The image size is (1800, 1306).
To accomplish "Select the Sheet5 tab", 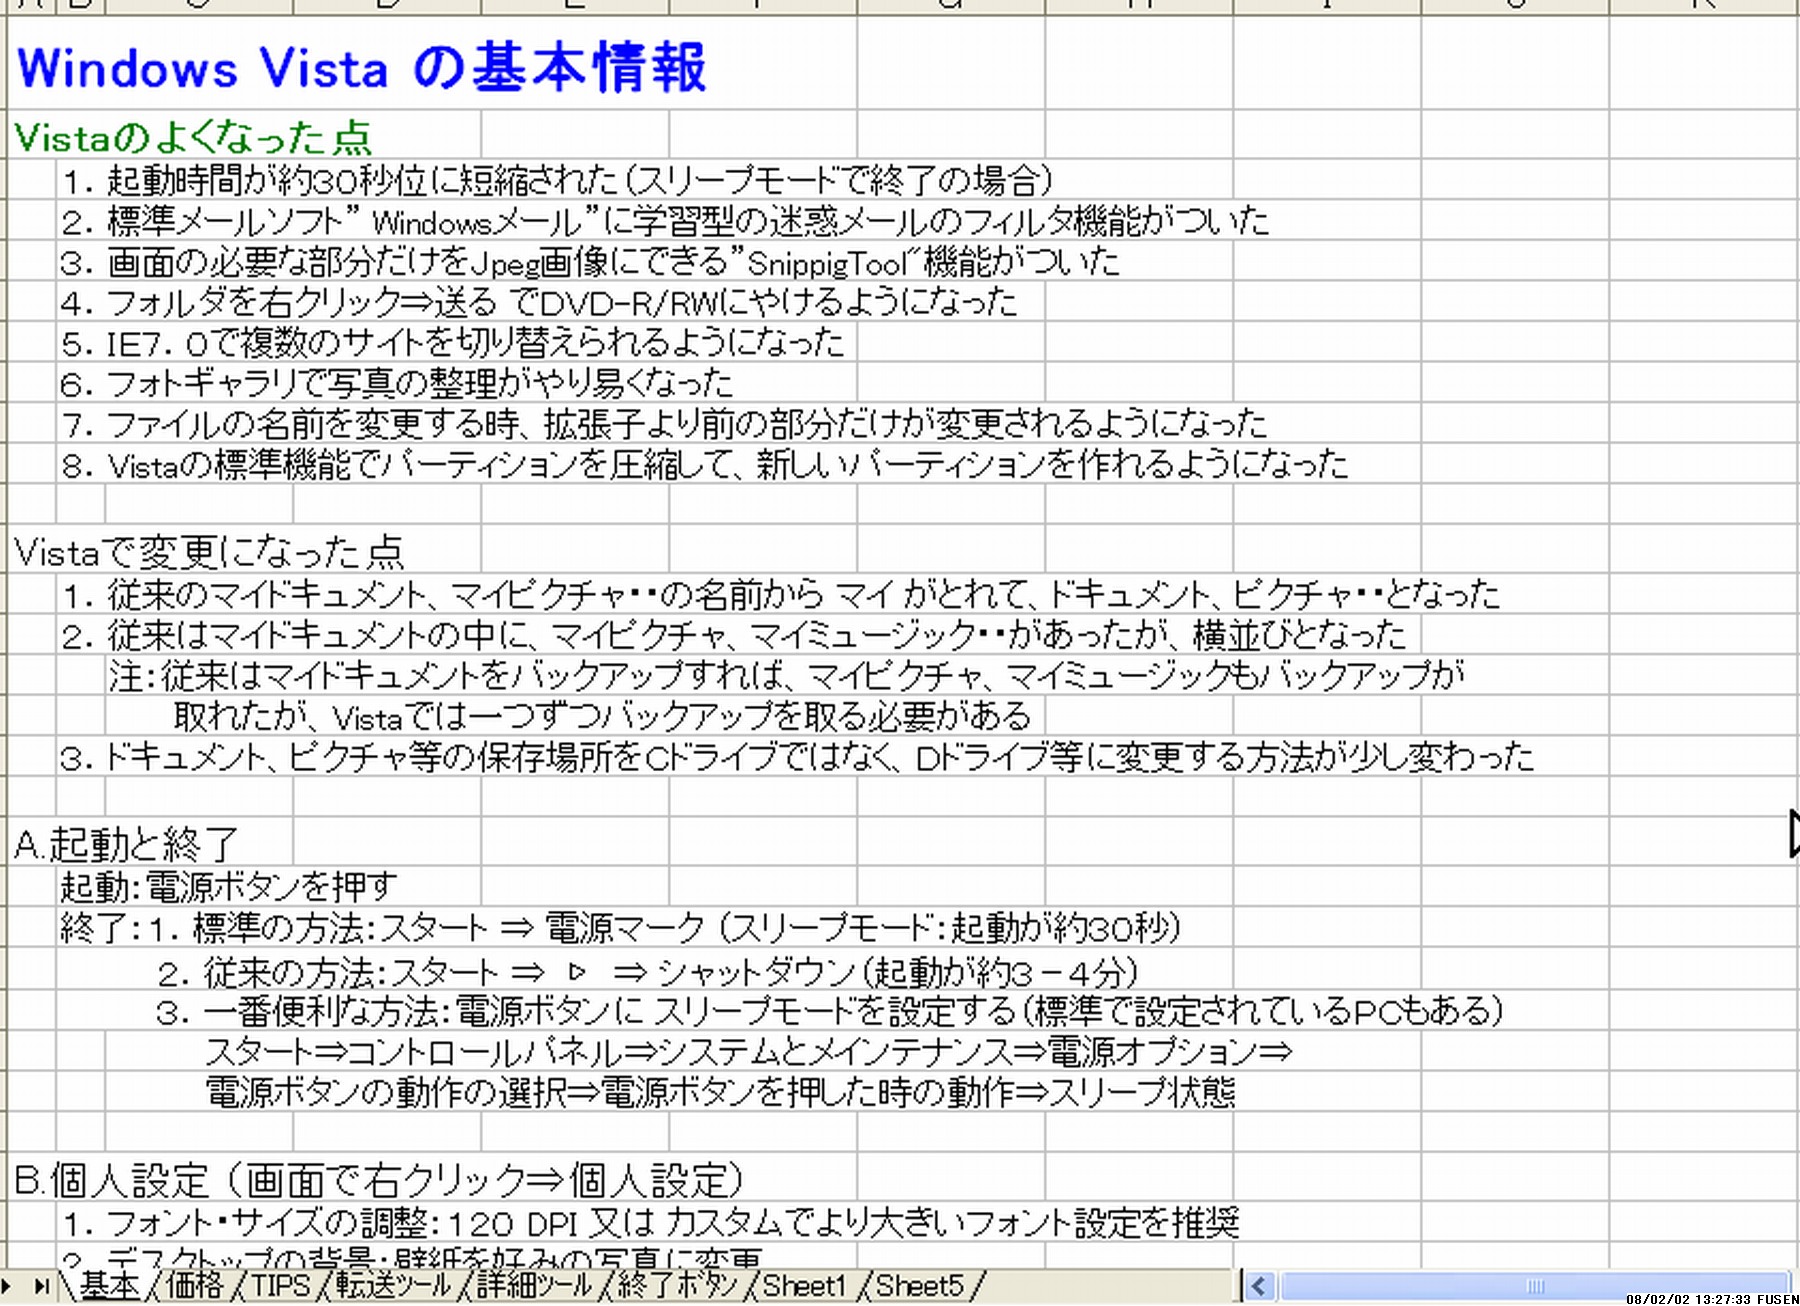I will point(920,1286).
